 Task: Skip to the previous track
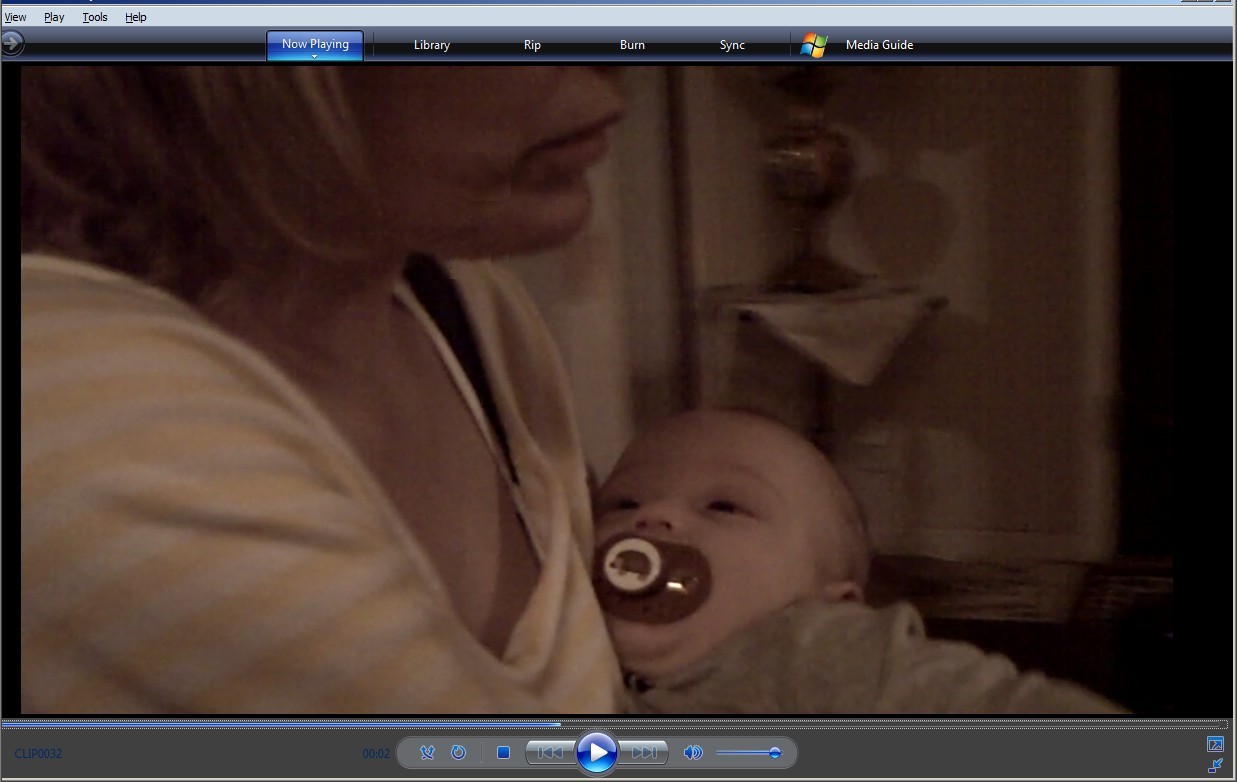coord(550,753)
